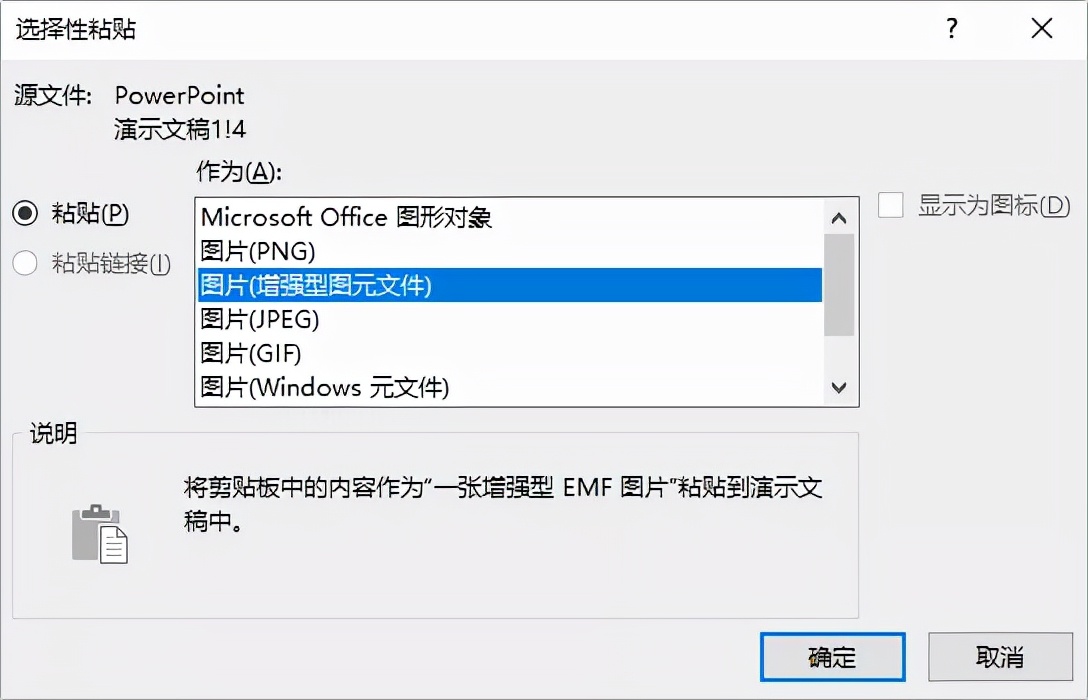Click the list scroll up arrow
Screen dimensions: 1088x700
(x=839, y=219)
